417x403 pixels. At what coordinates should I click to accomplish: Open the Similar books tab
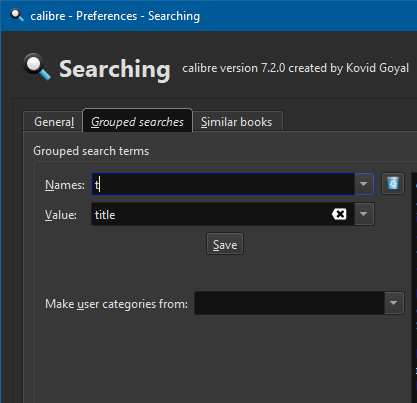click(237, 122)
